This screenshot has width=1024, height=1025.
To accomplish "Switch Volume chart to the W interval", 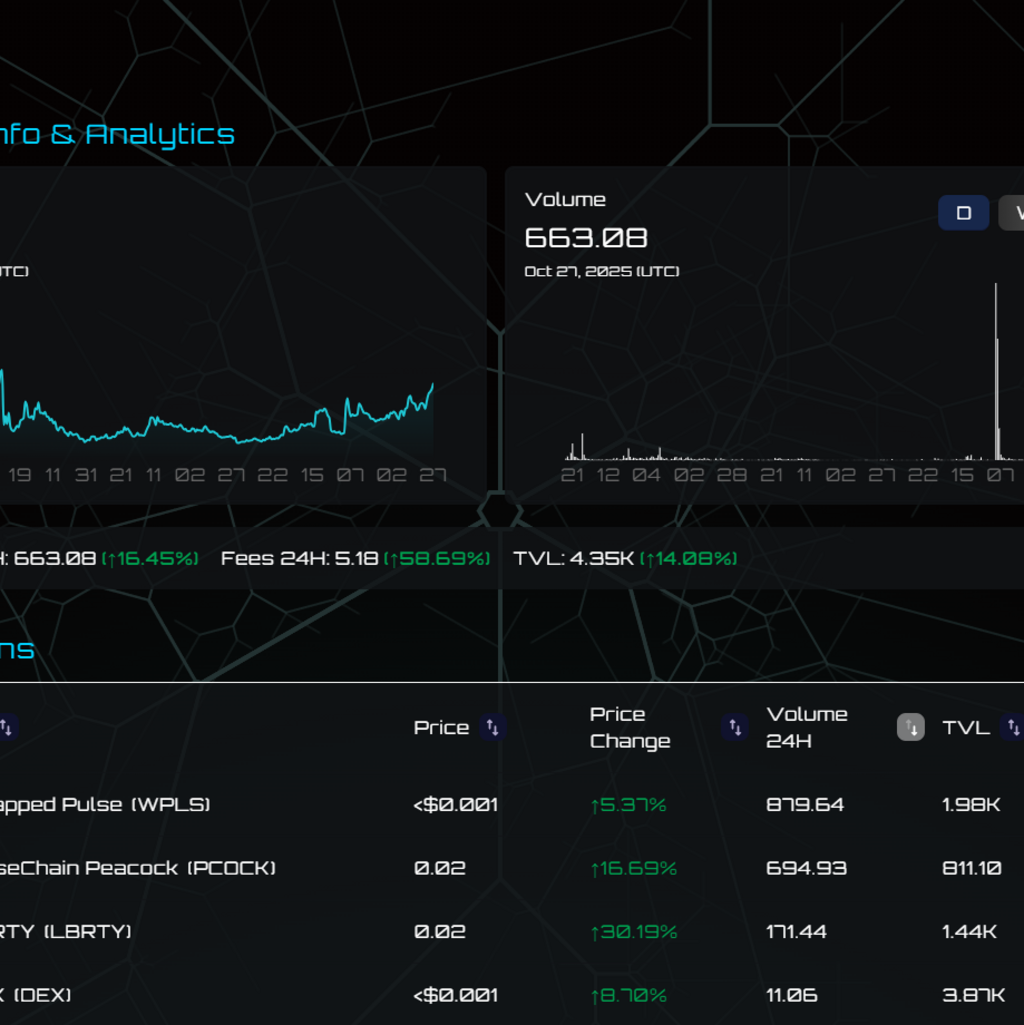I will coord(1014,213).
